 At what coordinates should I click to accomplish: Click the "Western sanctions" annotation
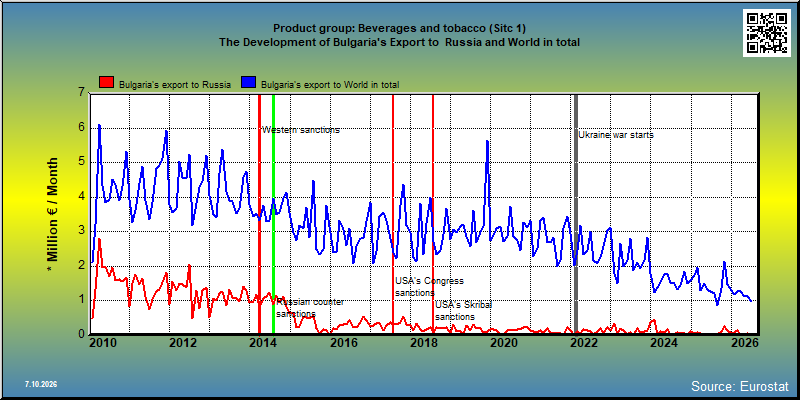coord(301,130)
